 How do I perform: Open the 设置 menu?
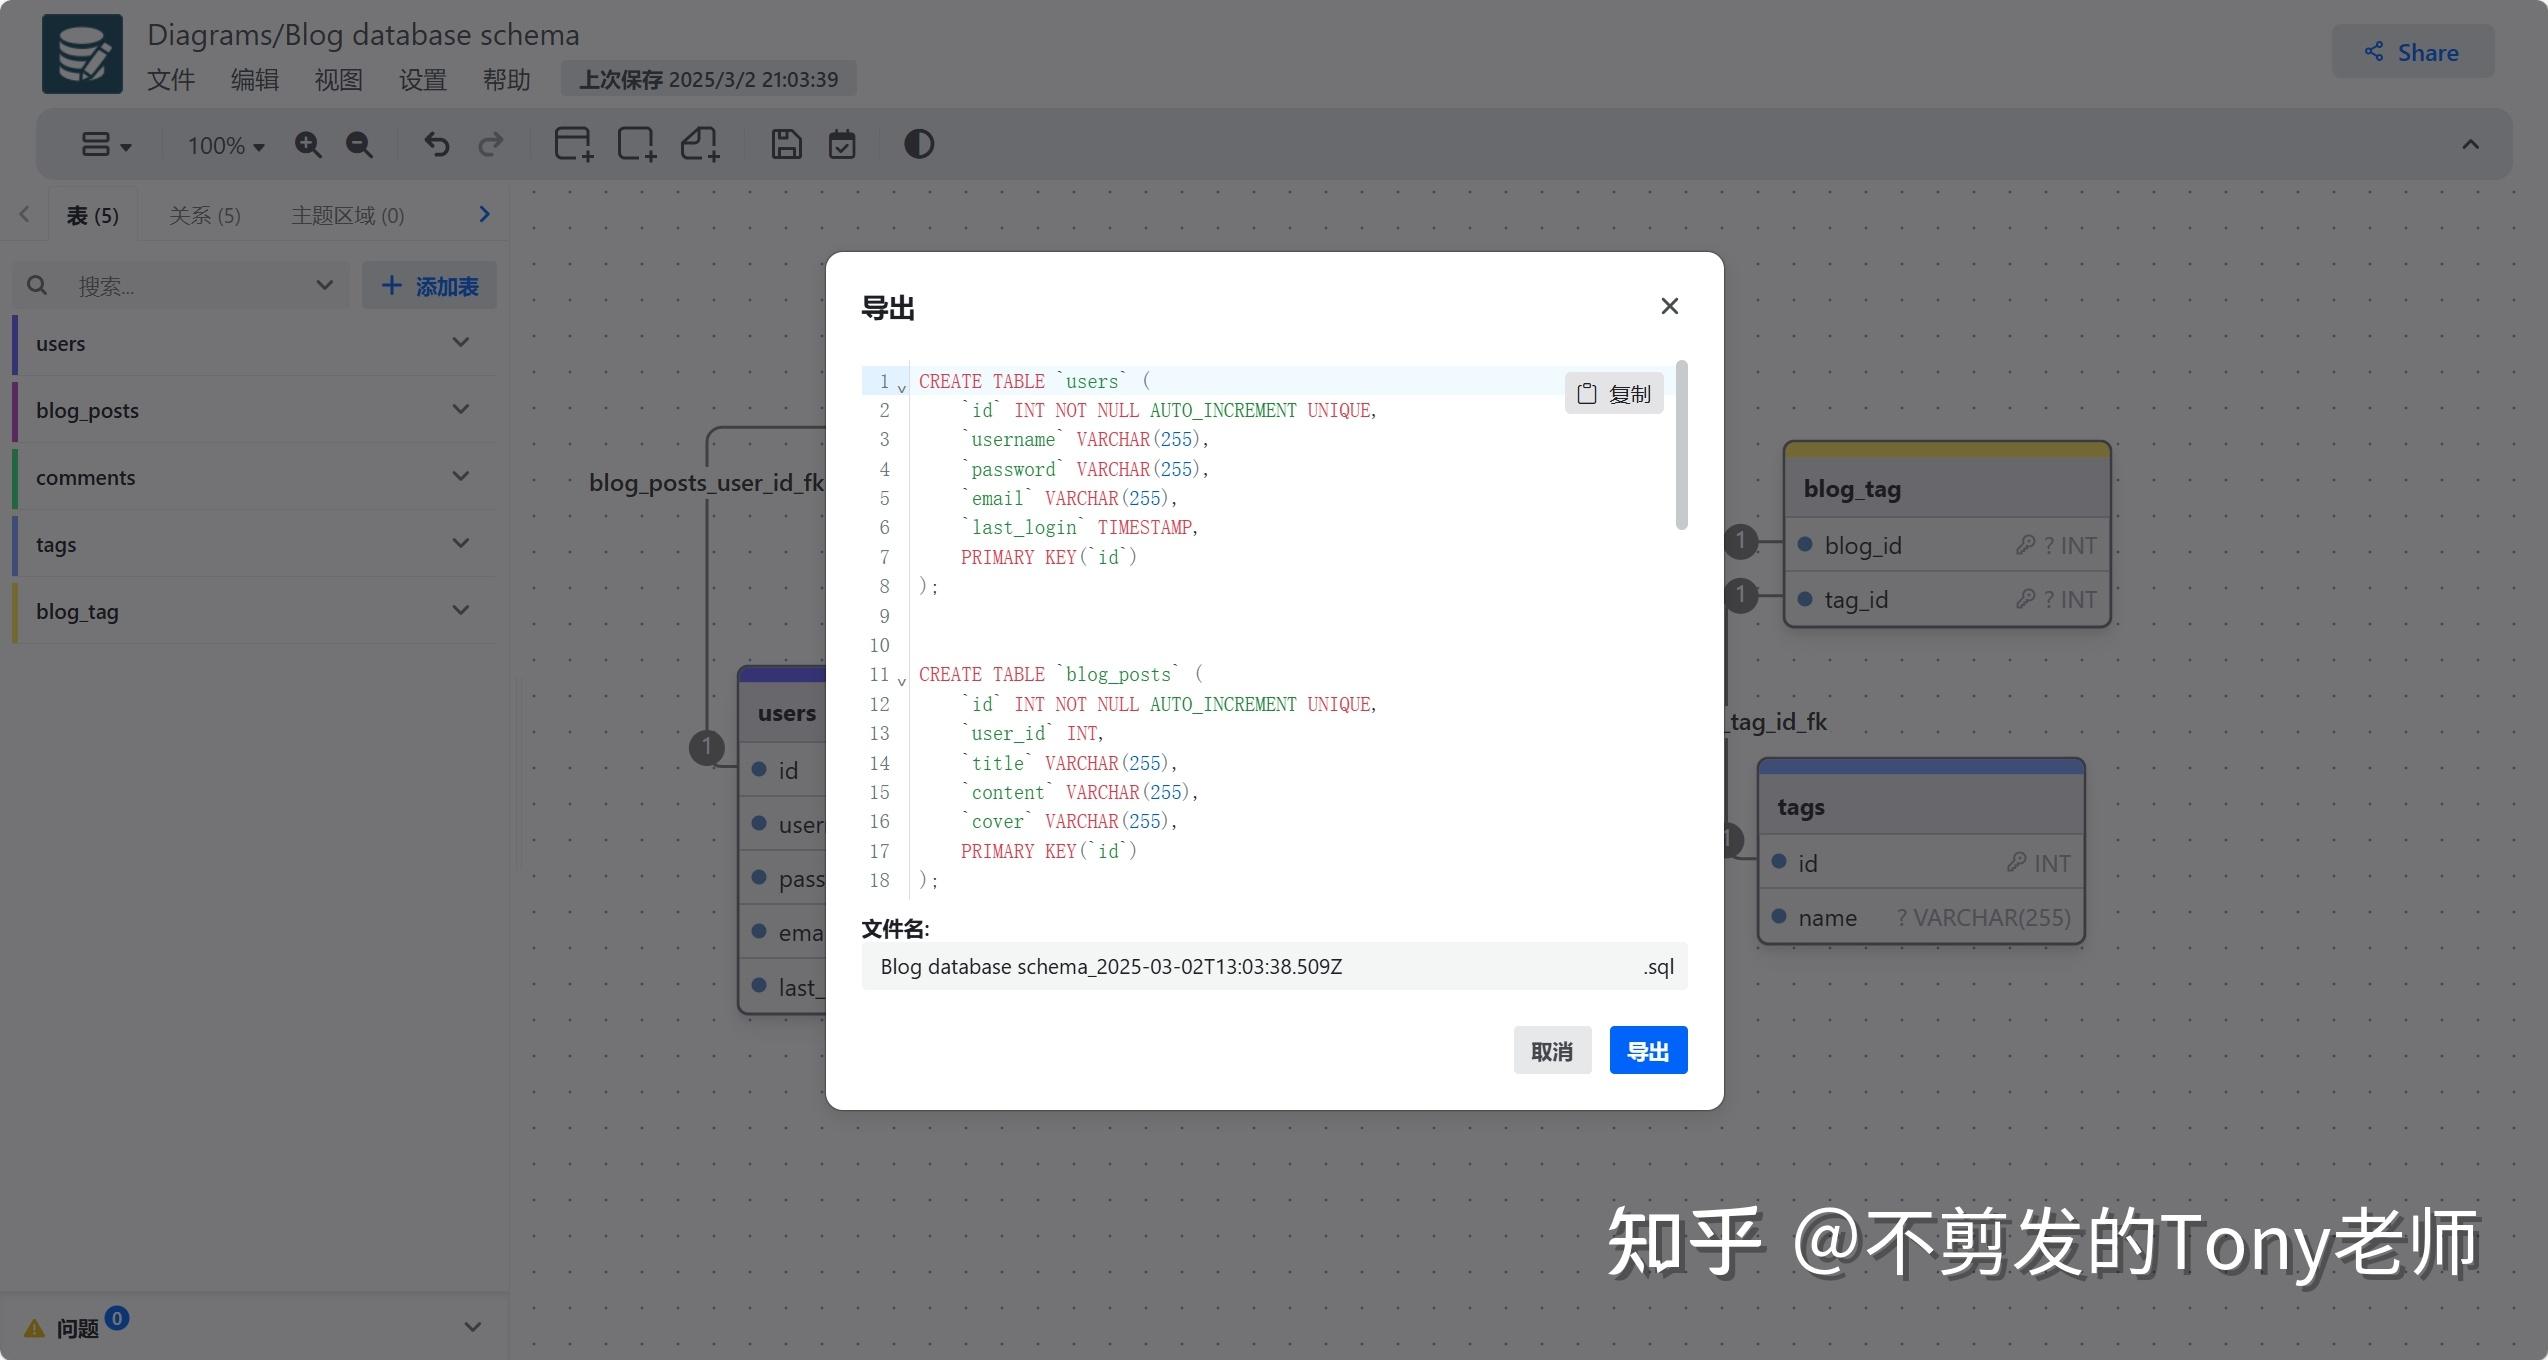point(423,80)
